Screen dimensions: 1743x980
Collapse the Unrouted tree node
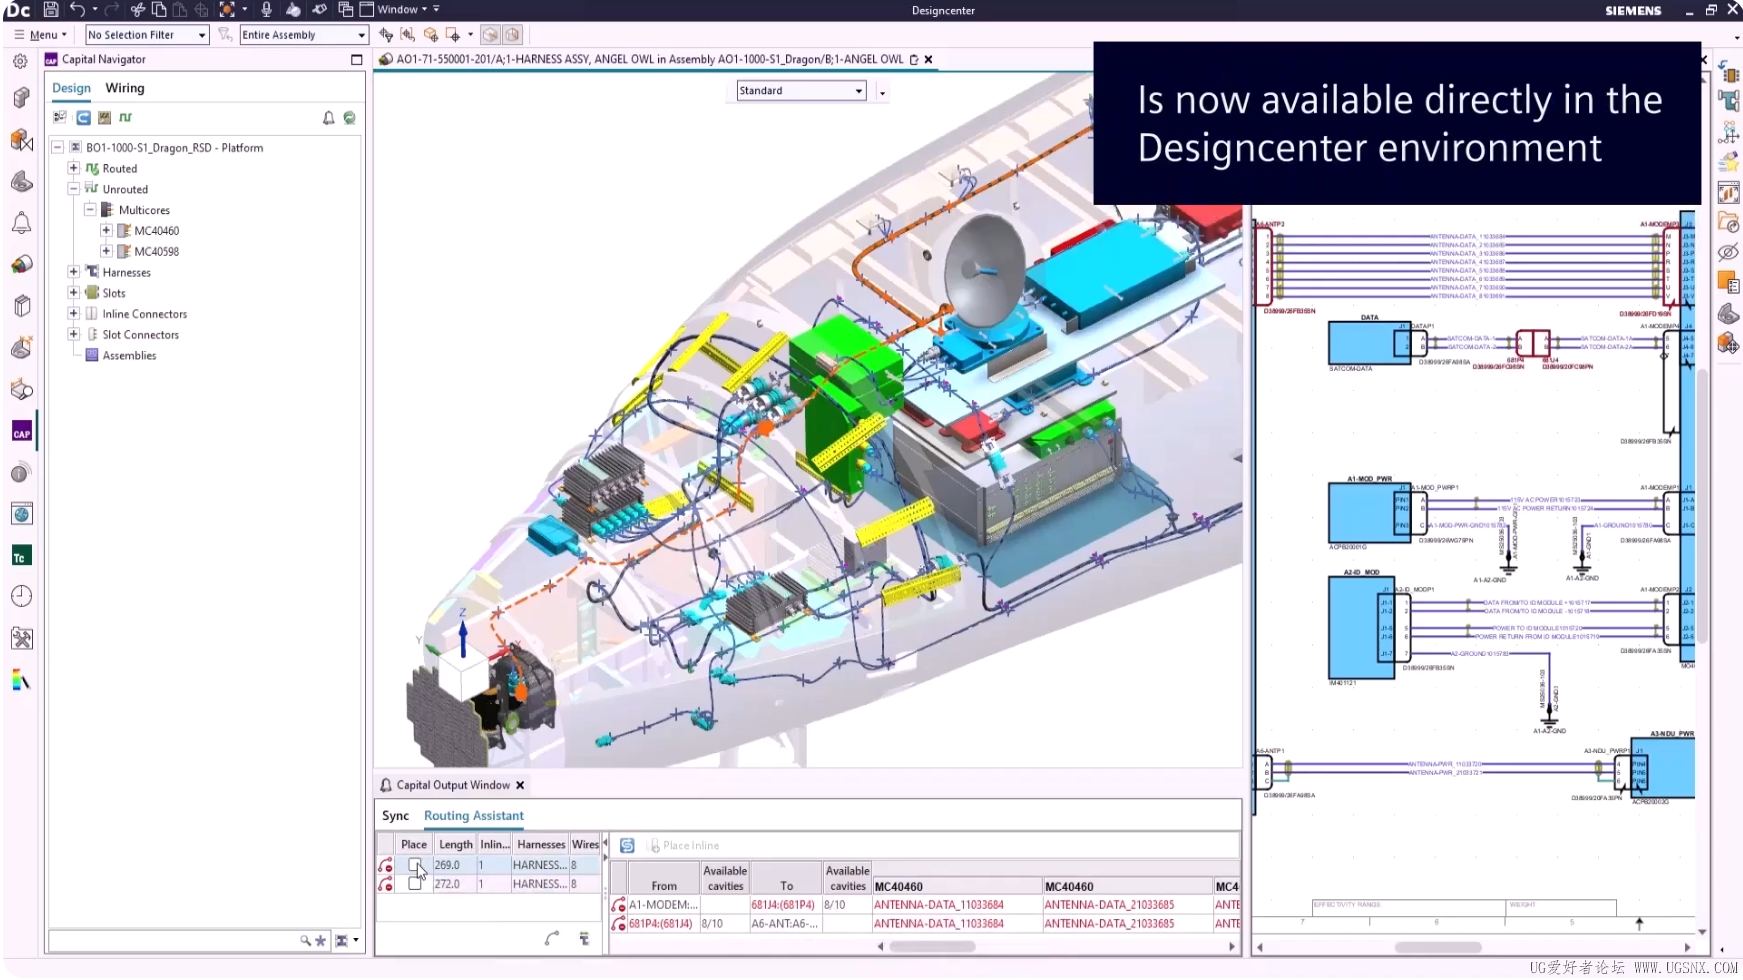73,189
